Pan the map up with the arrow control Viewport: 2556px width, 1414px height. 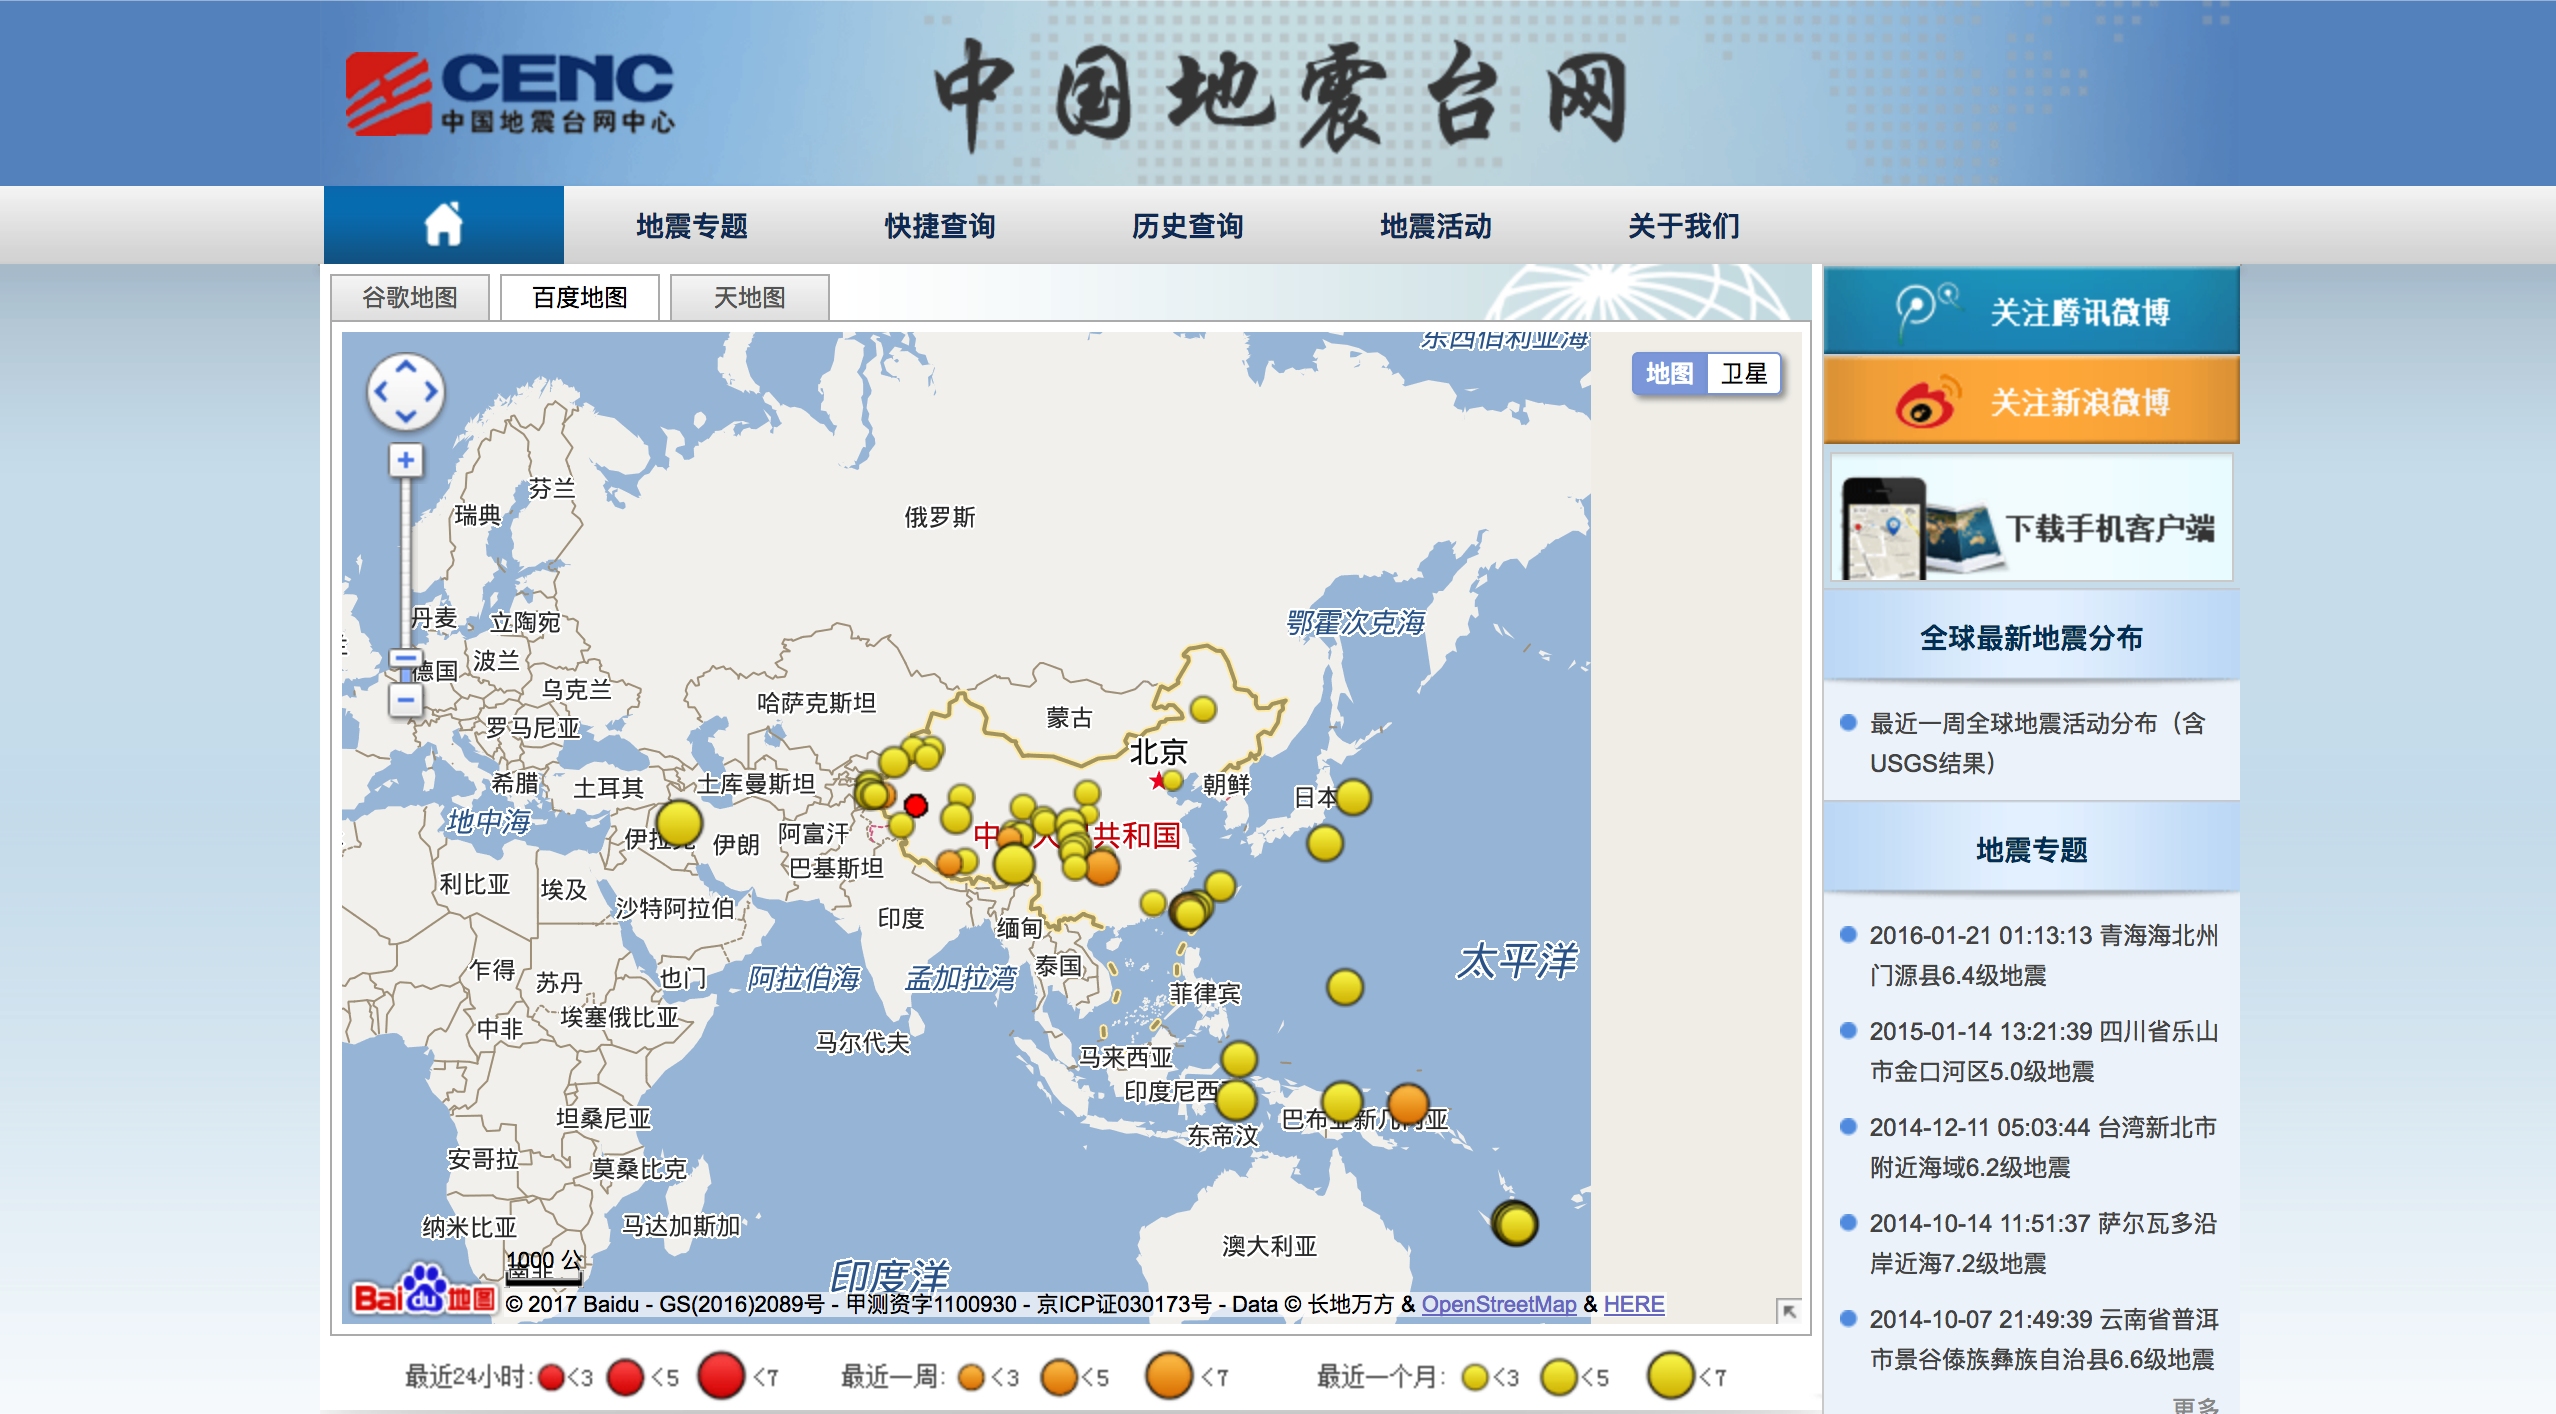tap(405, 367)
